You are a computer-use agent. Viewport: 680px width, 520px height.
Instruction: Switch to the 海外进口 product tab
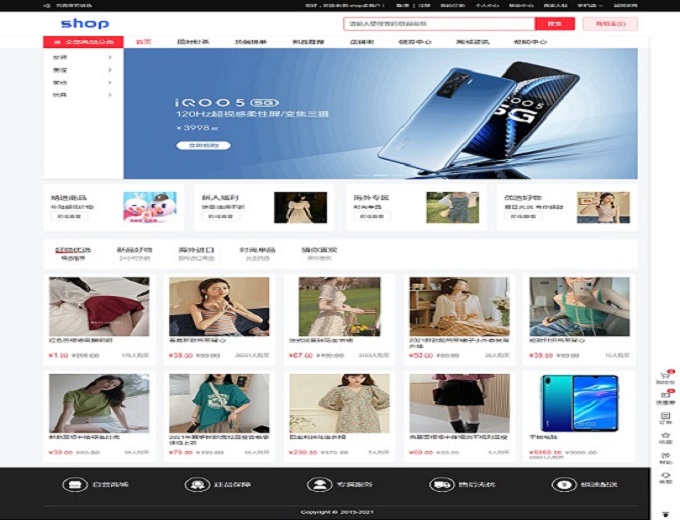(195, 250)
